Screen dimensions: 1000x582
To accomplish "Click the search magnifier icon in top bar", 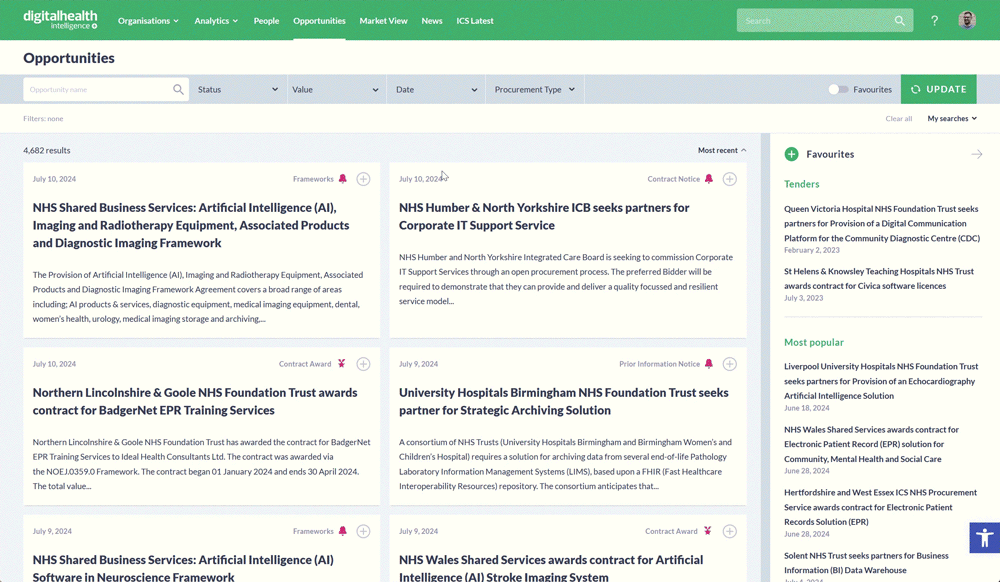I will (x=900, y=20).
